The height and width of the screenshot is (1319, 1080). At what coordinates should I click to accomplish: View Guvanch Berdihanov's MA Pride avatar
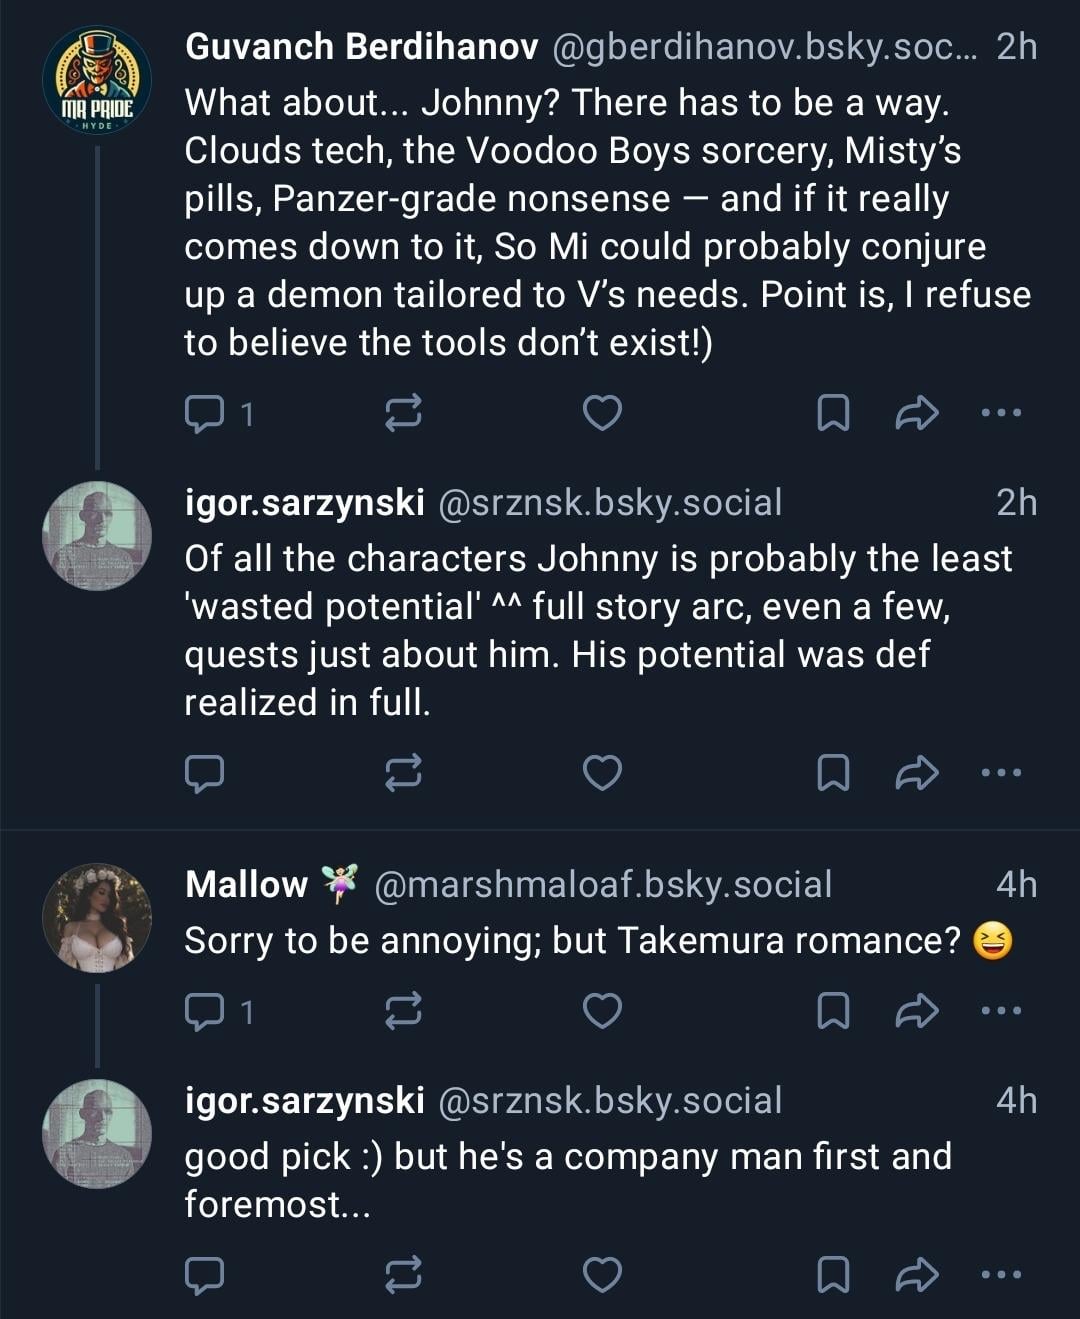pyautogui.click(x=97, y=81)
